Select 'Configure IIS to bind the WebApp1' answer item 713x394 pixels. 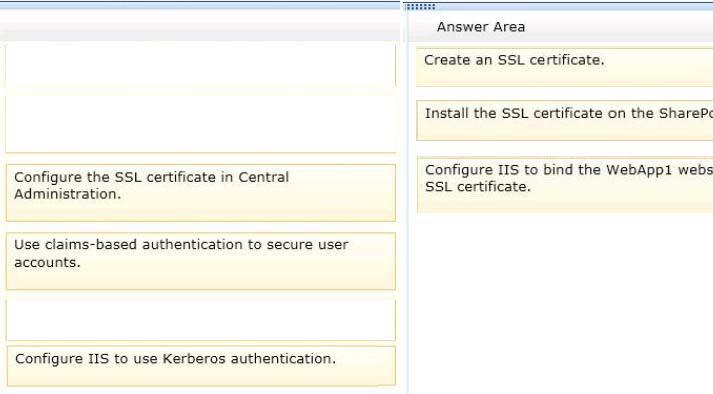[565, 185]
